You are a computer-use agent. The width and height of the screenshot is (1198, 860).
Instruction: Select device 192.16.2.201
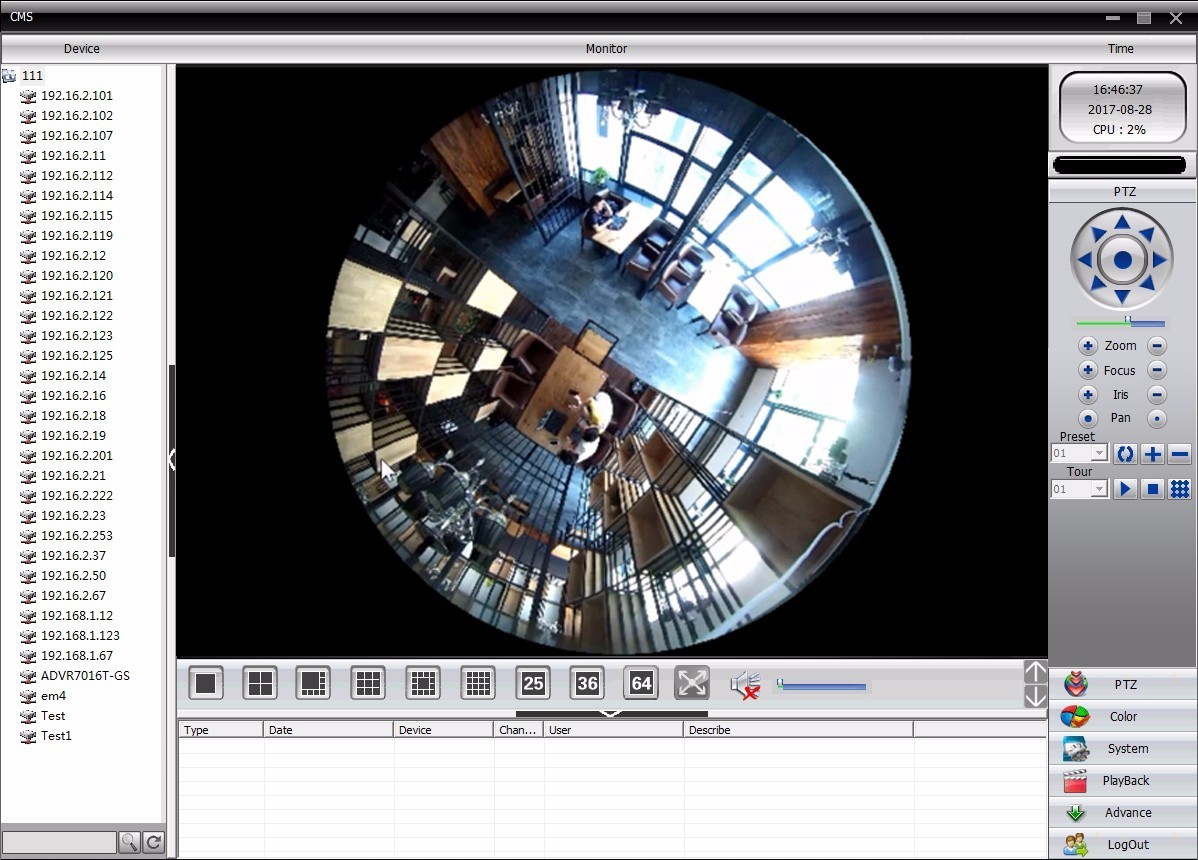[76, 455]
